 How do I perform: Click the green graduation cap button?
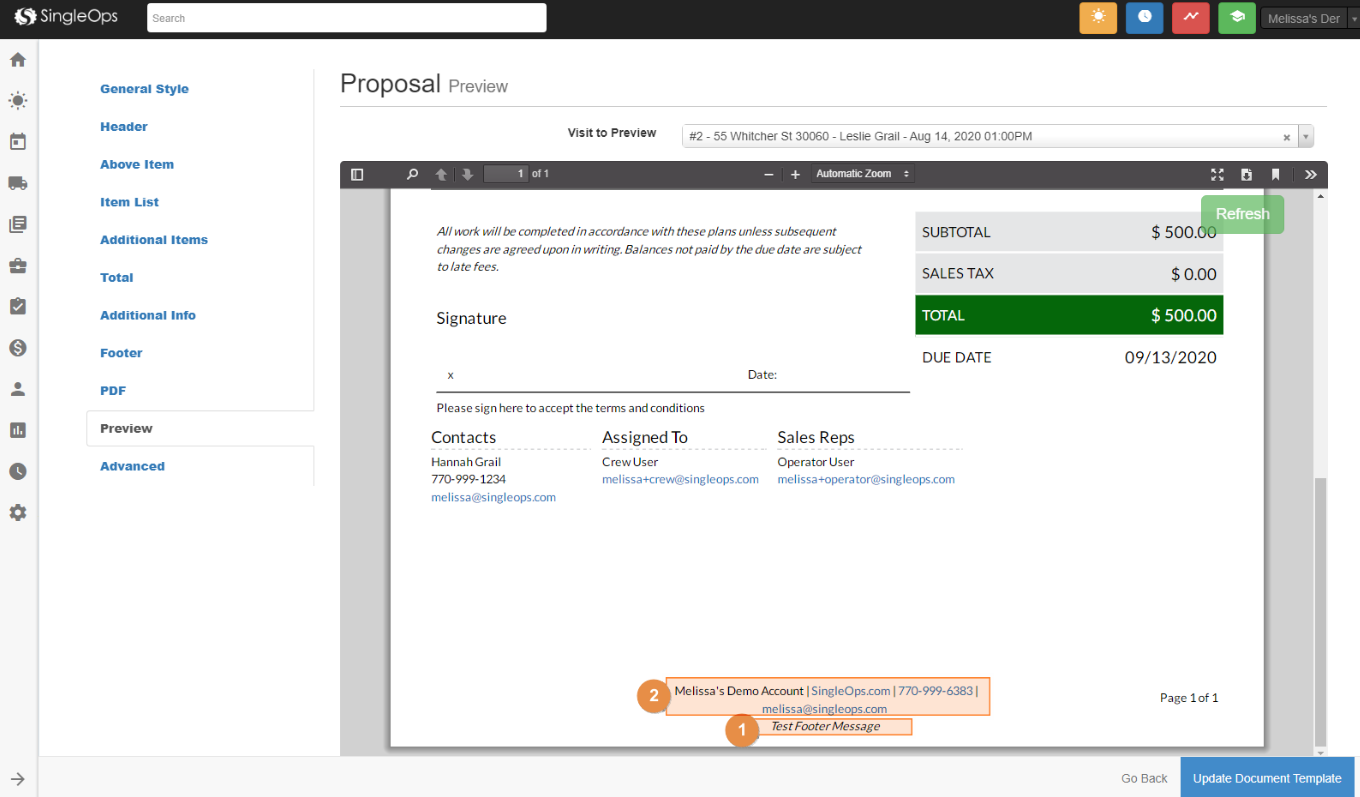pyautogui.click(x=1237, y=18)
